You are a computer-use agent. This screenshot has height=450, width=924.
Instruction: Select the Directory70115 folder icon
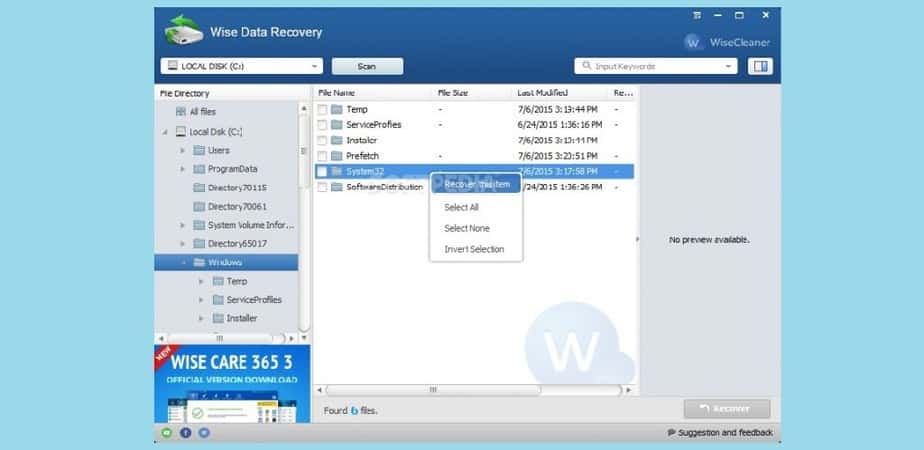click(199, 188)
